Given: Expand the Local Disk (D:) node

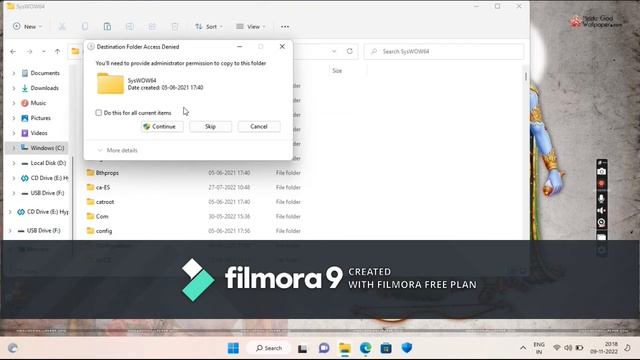Looking at the screenshot, I should point(13,163).
